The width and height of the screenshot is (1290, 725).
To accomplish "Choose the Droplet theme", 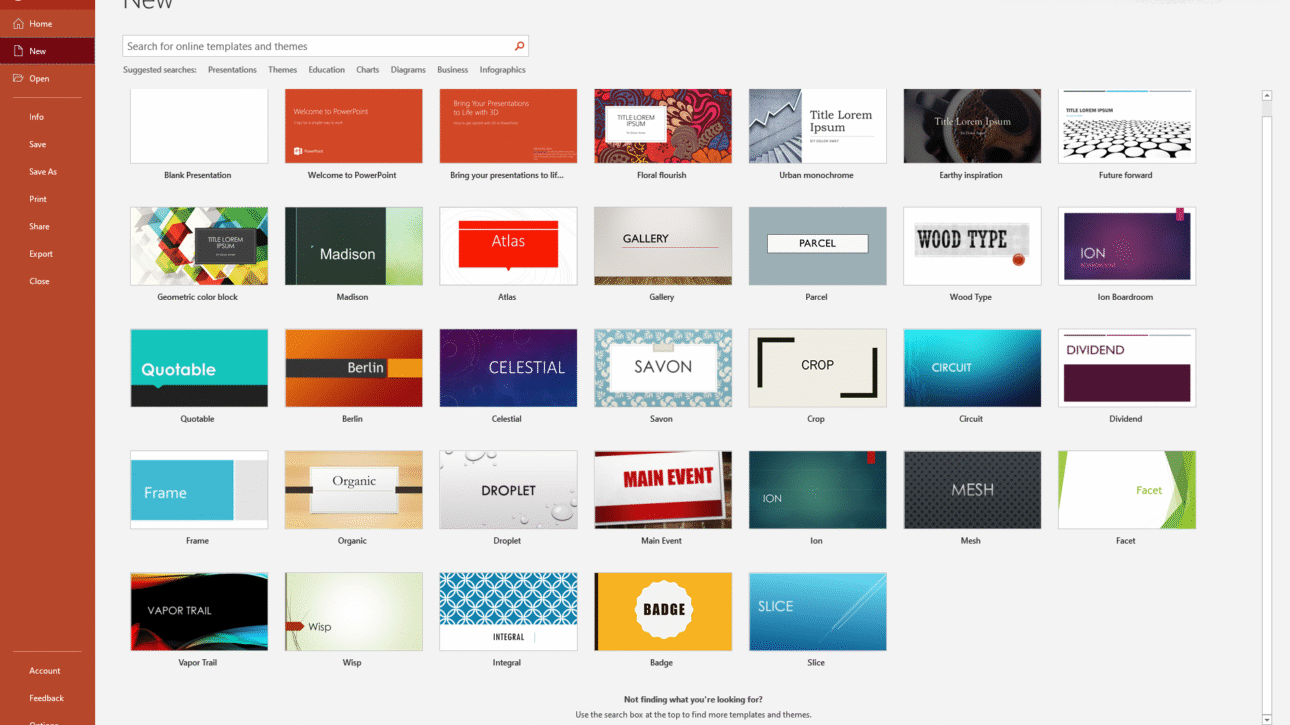I will coord(508,490).
